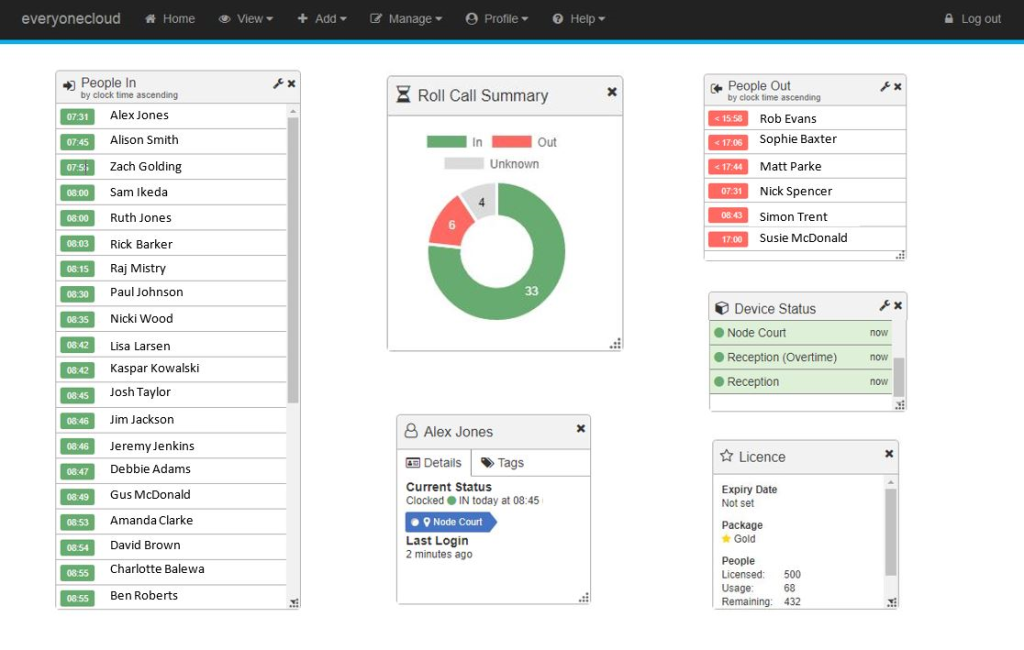Click resize handle of Roll Call Summary
Viewport: 1024px width, 650px height.
(x=615, y=344)
